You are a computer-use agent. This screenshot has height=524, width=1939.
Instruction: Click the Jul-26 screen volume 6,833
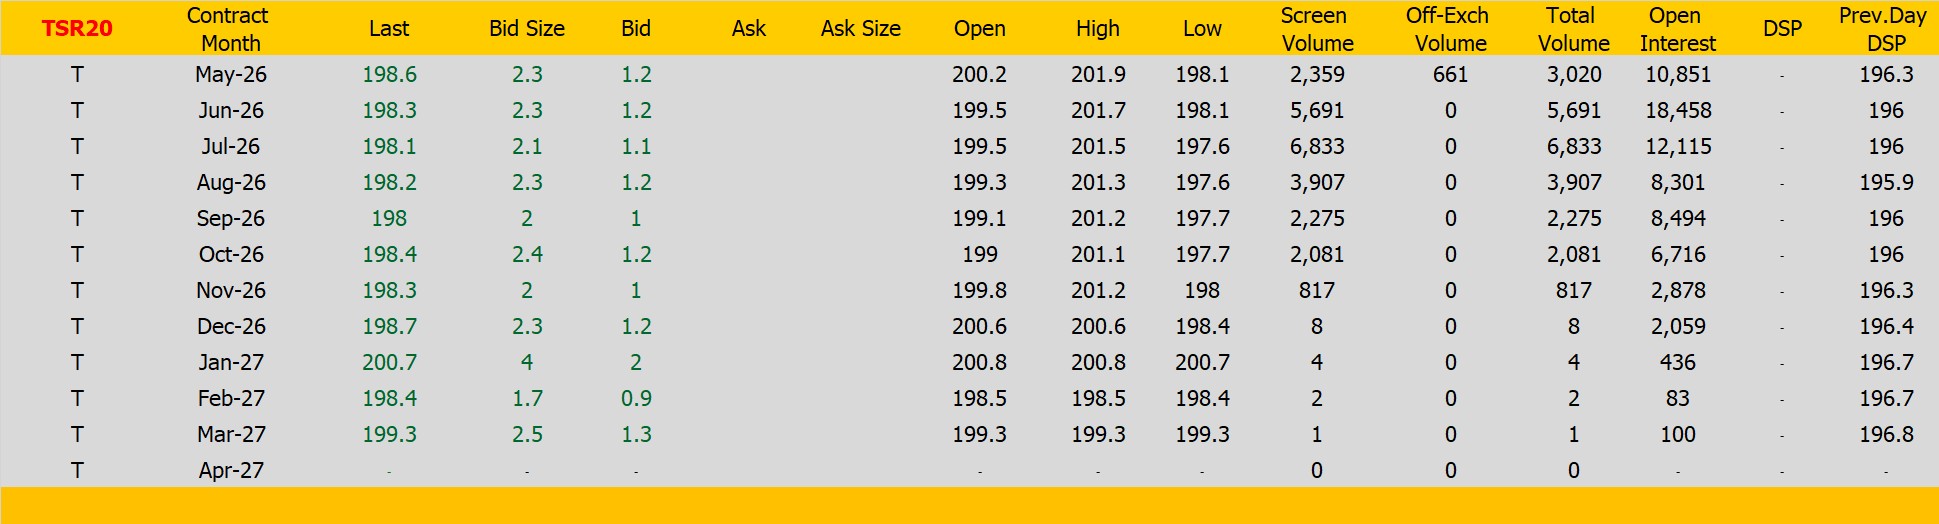click(1317, 147)
